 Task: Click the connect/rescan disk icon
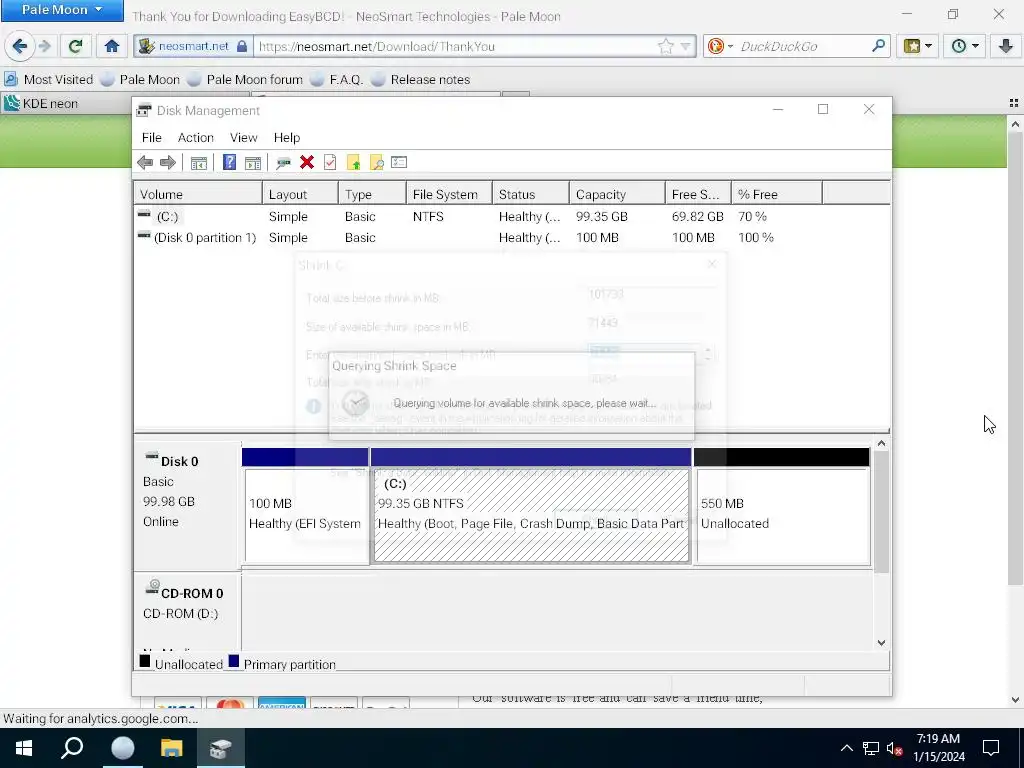click(283, 163)
